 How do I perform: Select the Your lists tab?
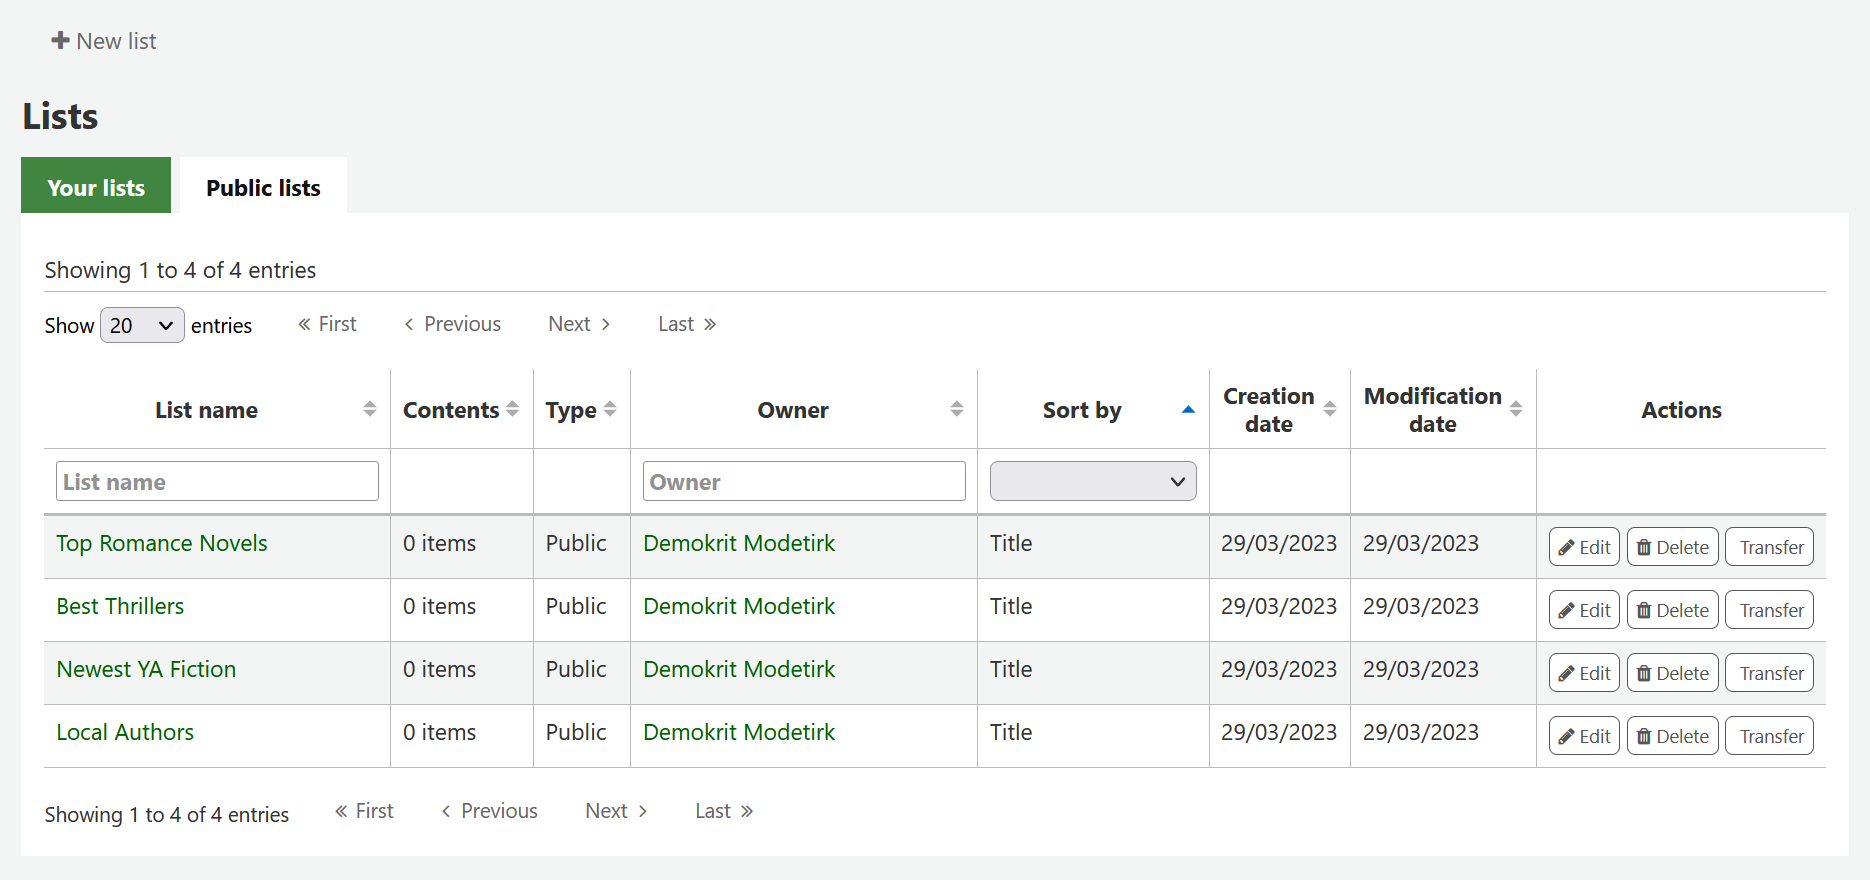96,187
